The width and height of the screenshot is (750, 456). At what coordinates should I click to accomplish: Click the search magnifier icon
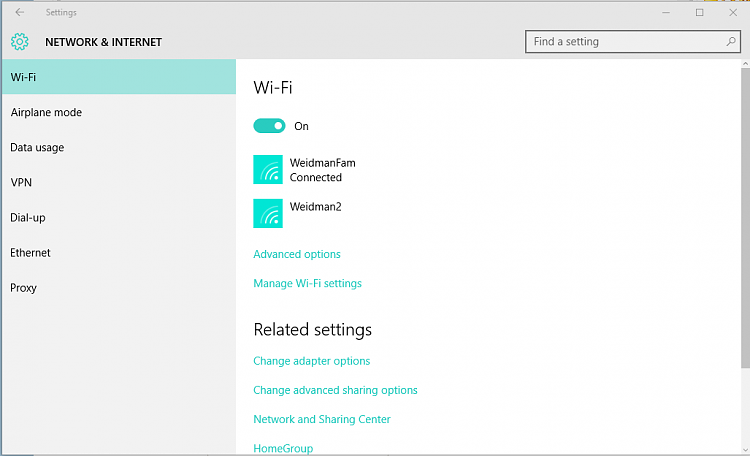(731, 42)
